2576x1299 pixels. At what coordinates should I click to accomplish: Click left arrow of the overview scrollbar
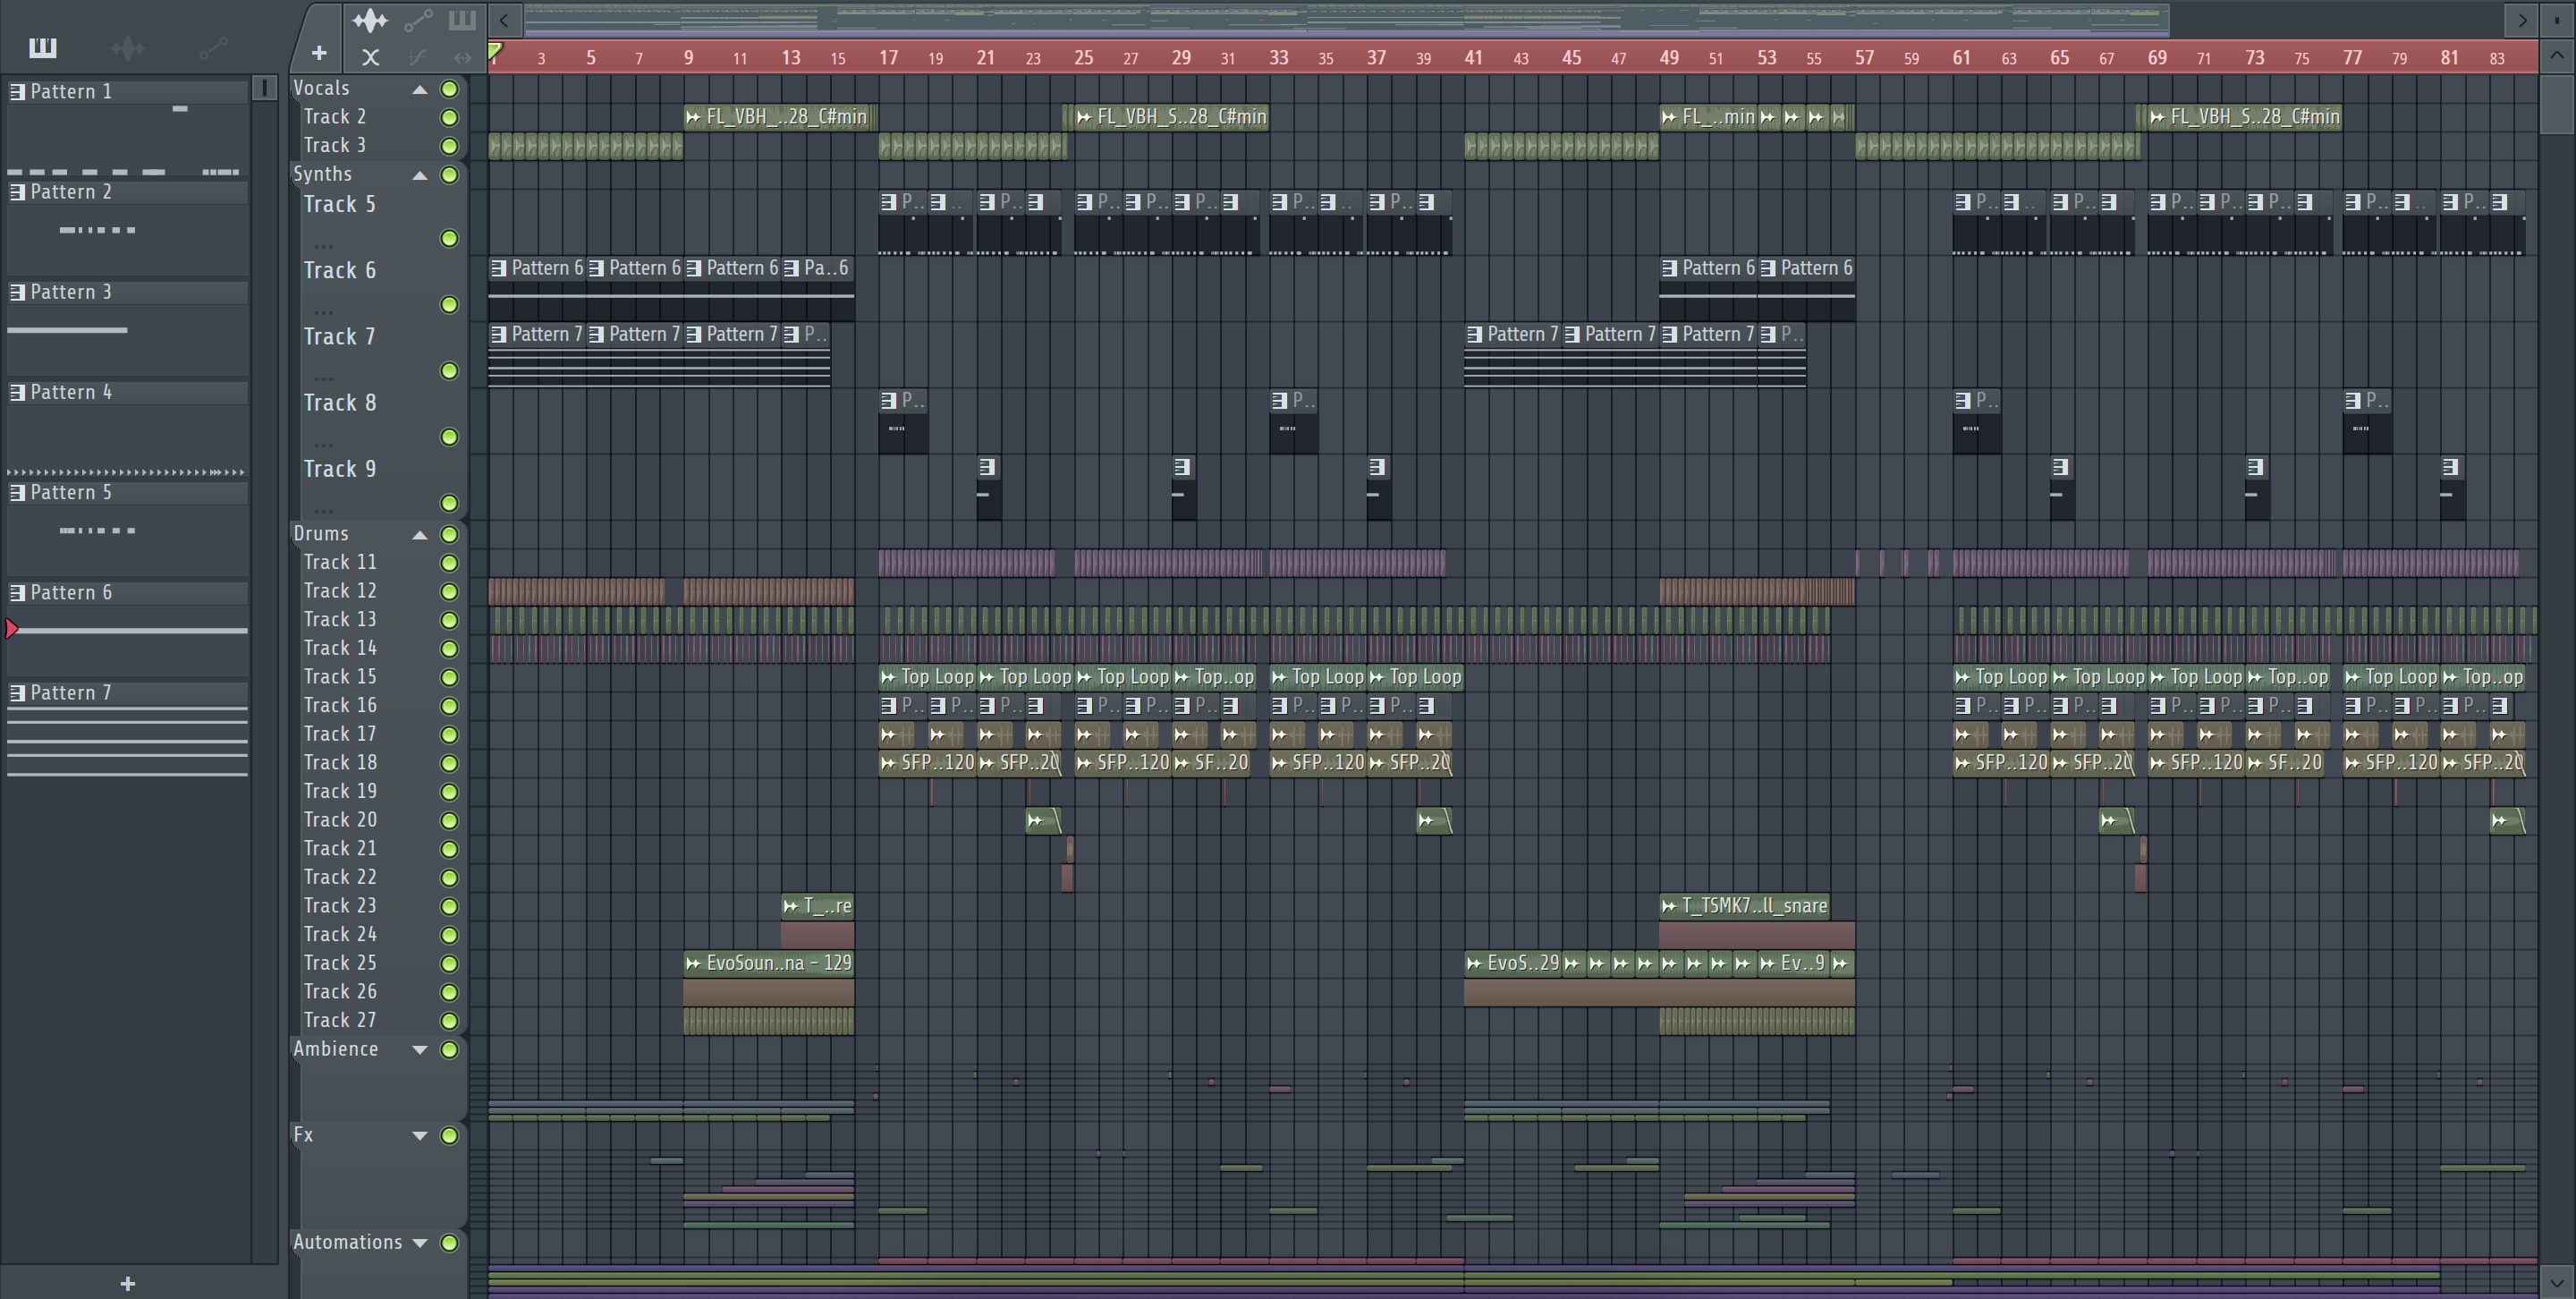[x=505, y=19]
